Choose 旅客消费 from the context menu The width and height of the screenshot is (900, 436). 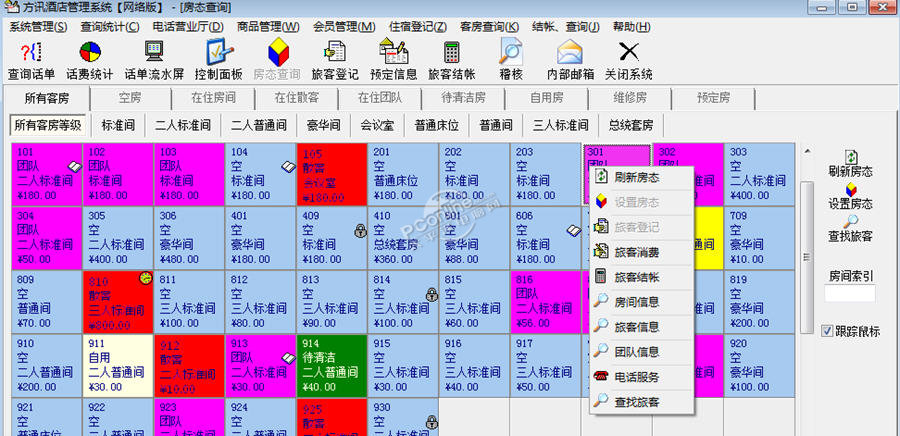coord(642,251)
